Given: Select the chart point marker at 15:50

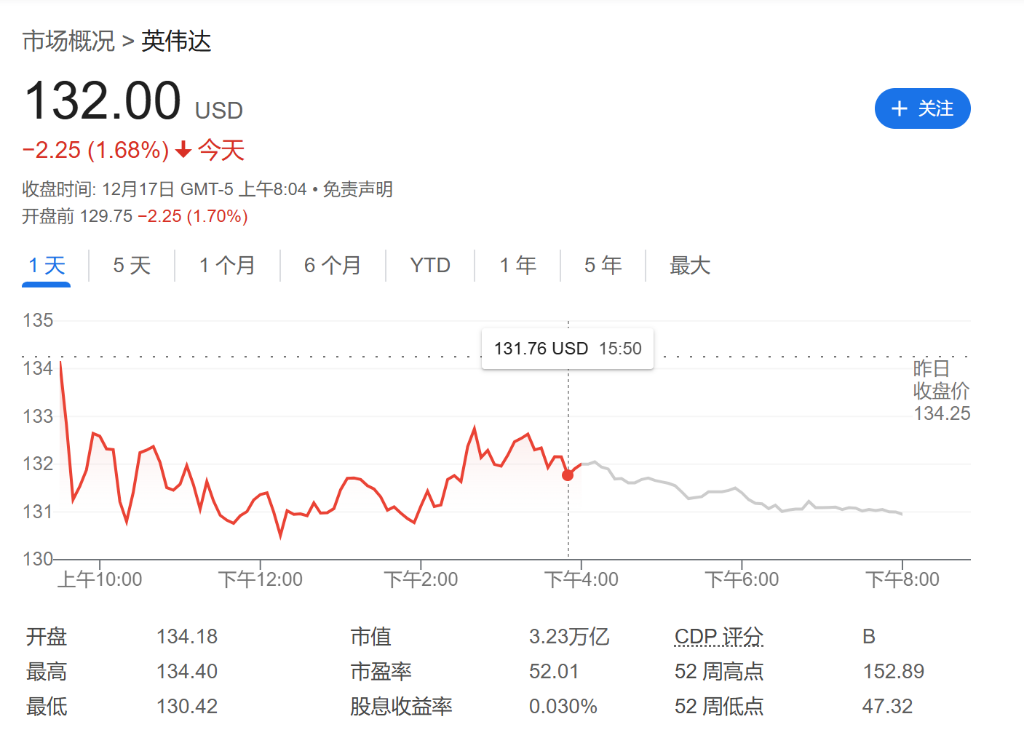Looking at the screenshot, I should pyautogui.click(x=568, y=474).
